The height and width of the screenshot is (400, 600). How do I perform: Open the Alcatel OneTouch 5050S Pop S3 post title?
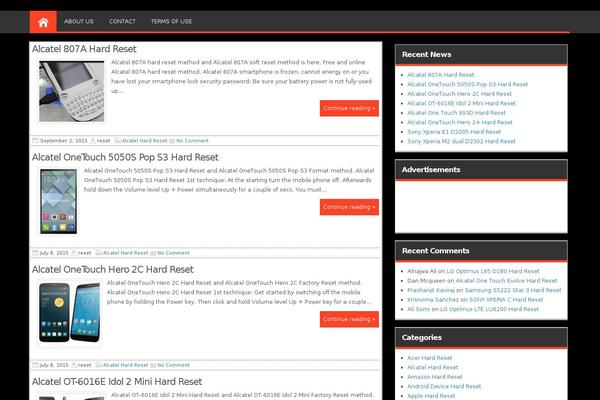(125, 157)
